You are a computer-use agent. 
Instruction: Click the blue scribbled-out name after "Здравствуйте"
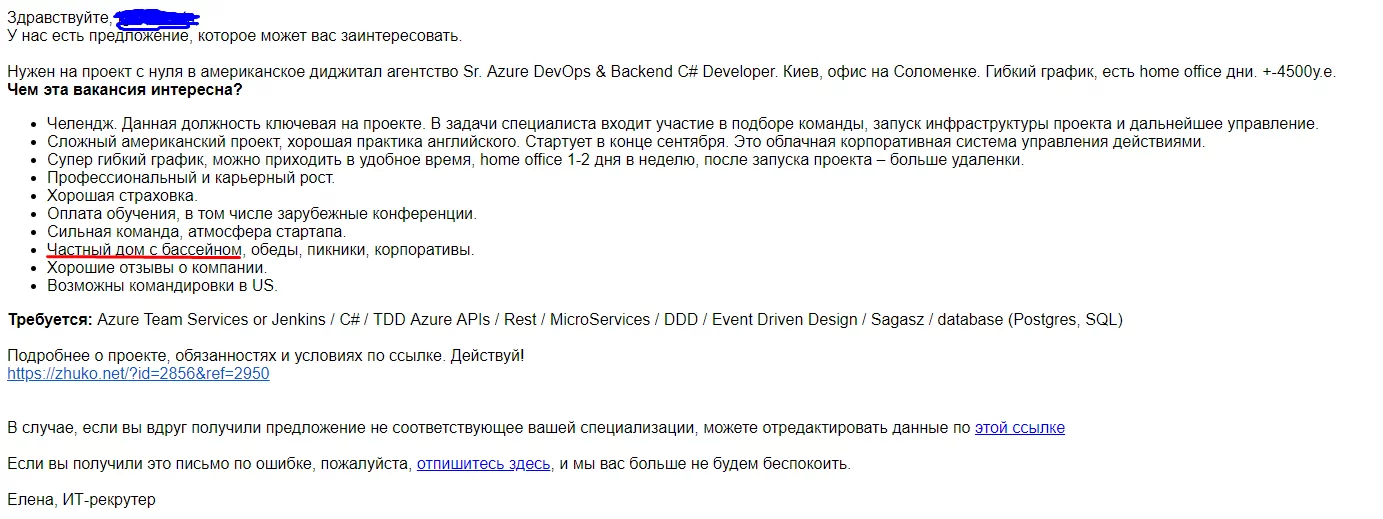(x=157, y=18)
